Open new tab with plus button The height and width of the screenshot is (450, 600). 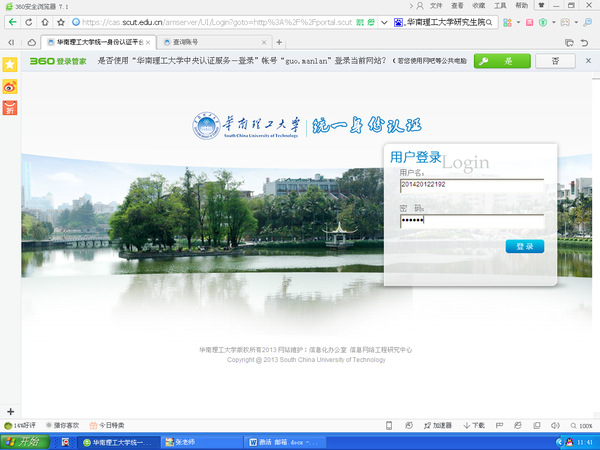(x=279, y=42)
